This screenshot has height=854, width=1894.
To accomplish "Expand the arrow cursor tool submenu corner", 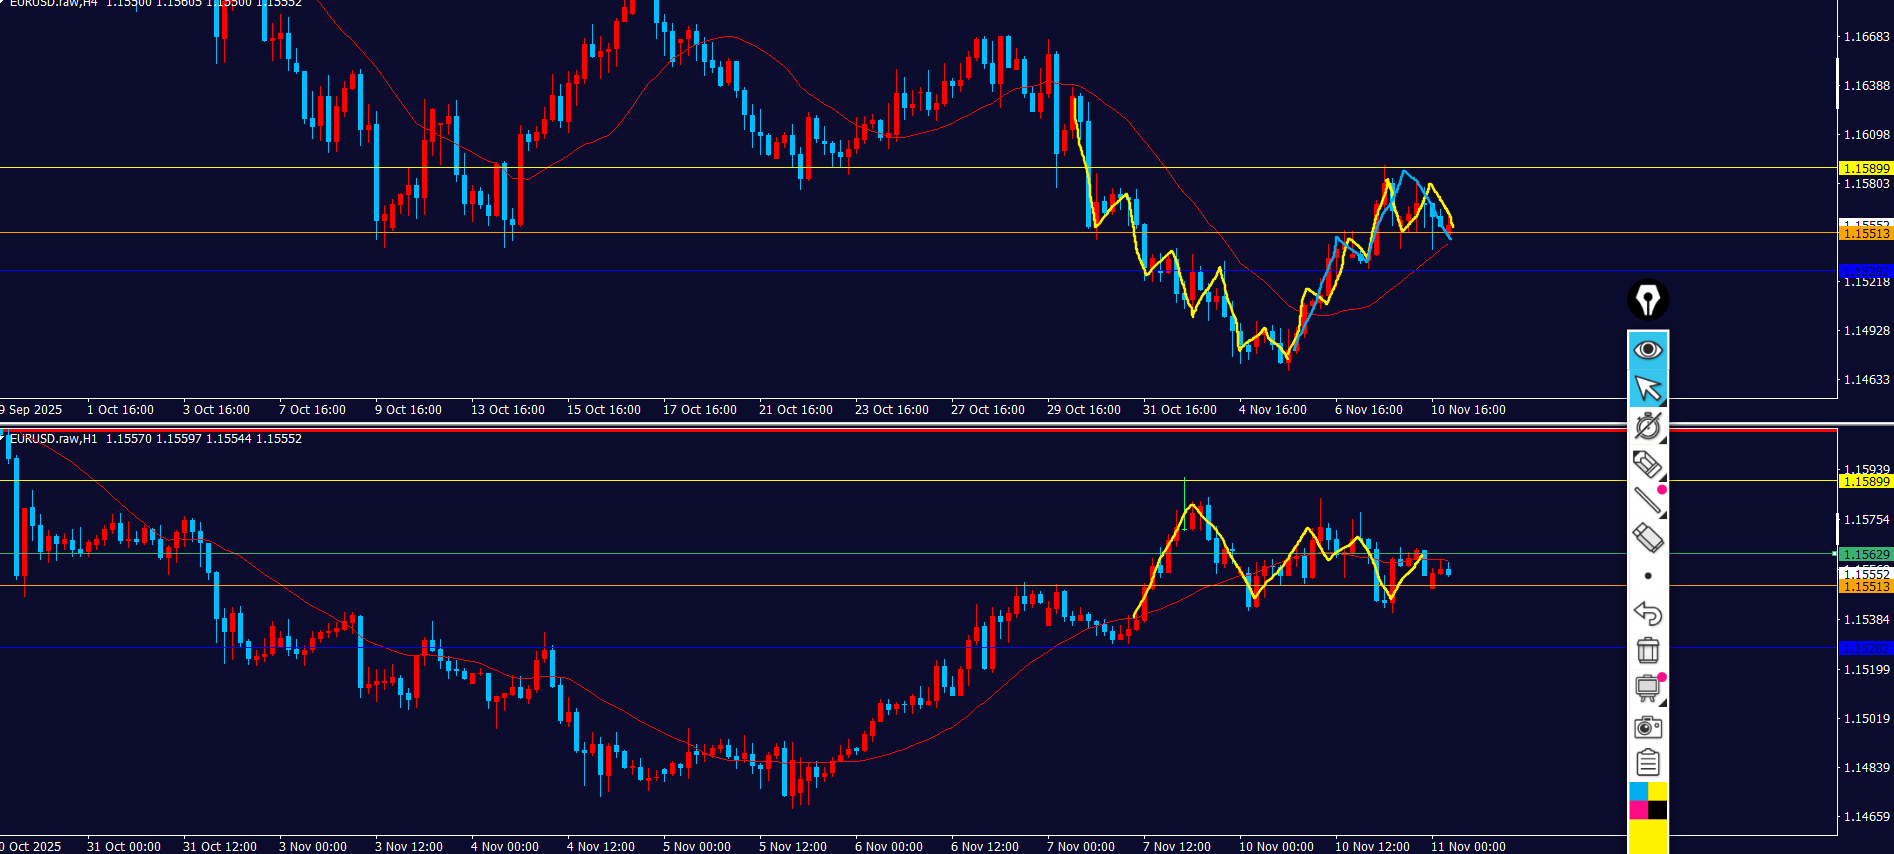I will [x=1662, y=402].
